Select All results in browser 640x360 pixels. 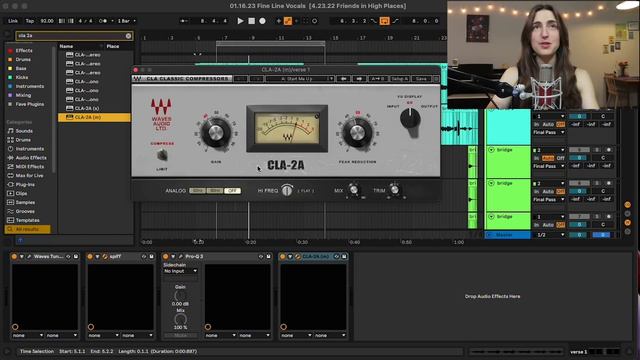27,229
